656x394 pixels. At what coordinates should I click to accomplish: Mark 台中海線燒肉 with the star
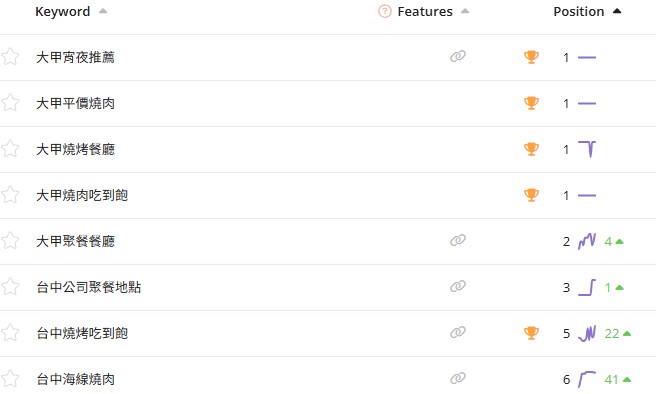(10, 379)
